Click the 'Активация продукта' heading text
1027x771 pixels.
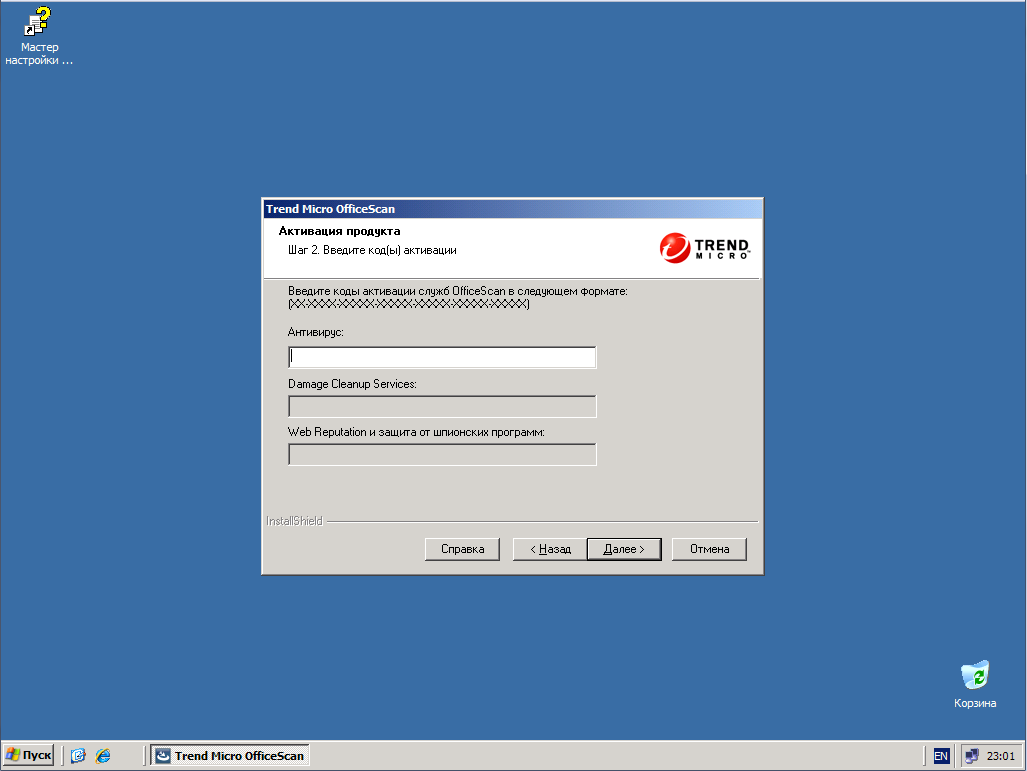[339, 231]
